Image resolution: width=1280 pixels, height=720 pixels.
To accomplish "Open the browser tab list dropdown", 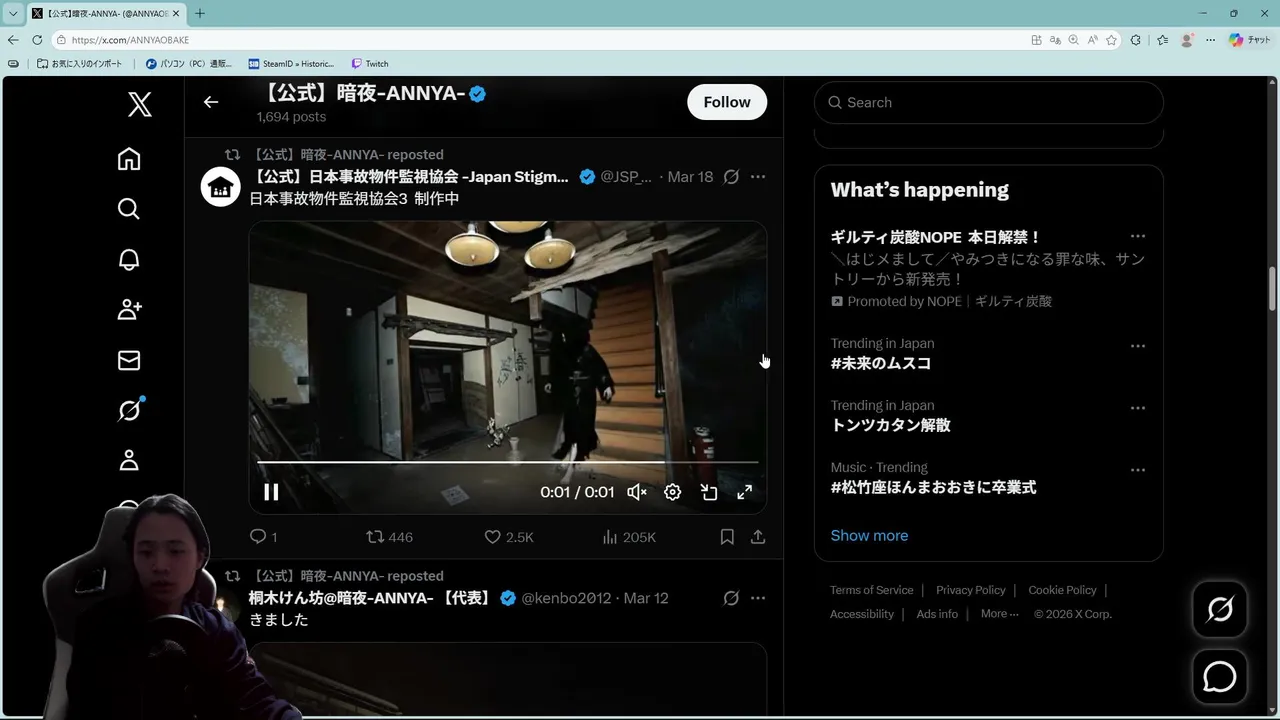I will pos(13,13).
